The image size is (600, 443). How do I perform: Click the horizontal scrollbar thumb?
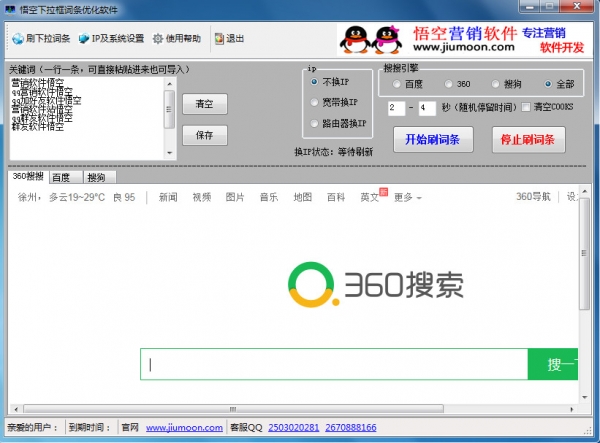[x=233, y=409]
